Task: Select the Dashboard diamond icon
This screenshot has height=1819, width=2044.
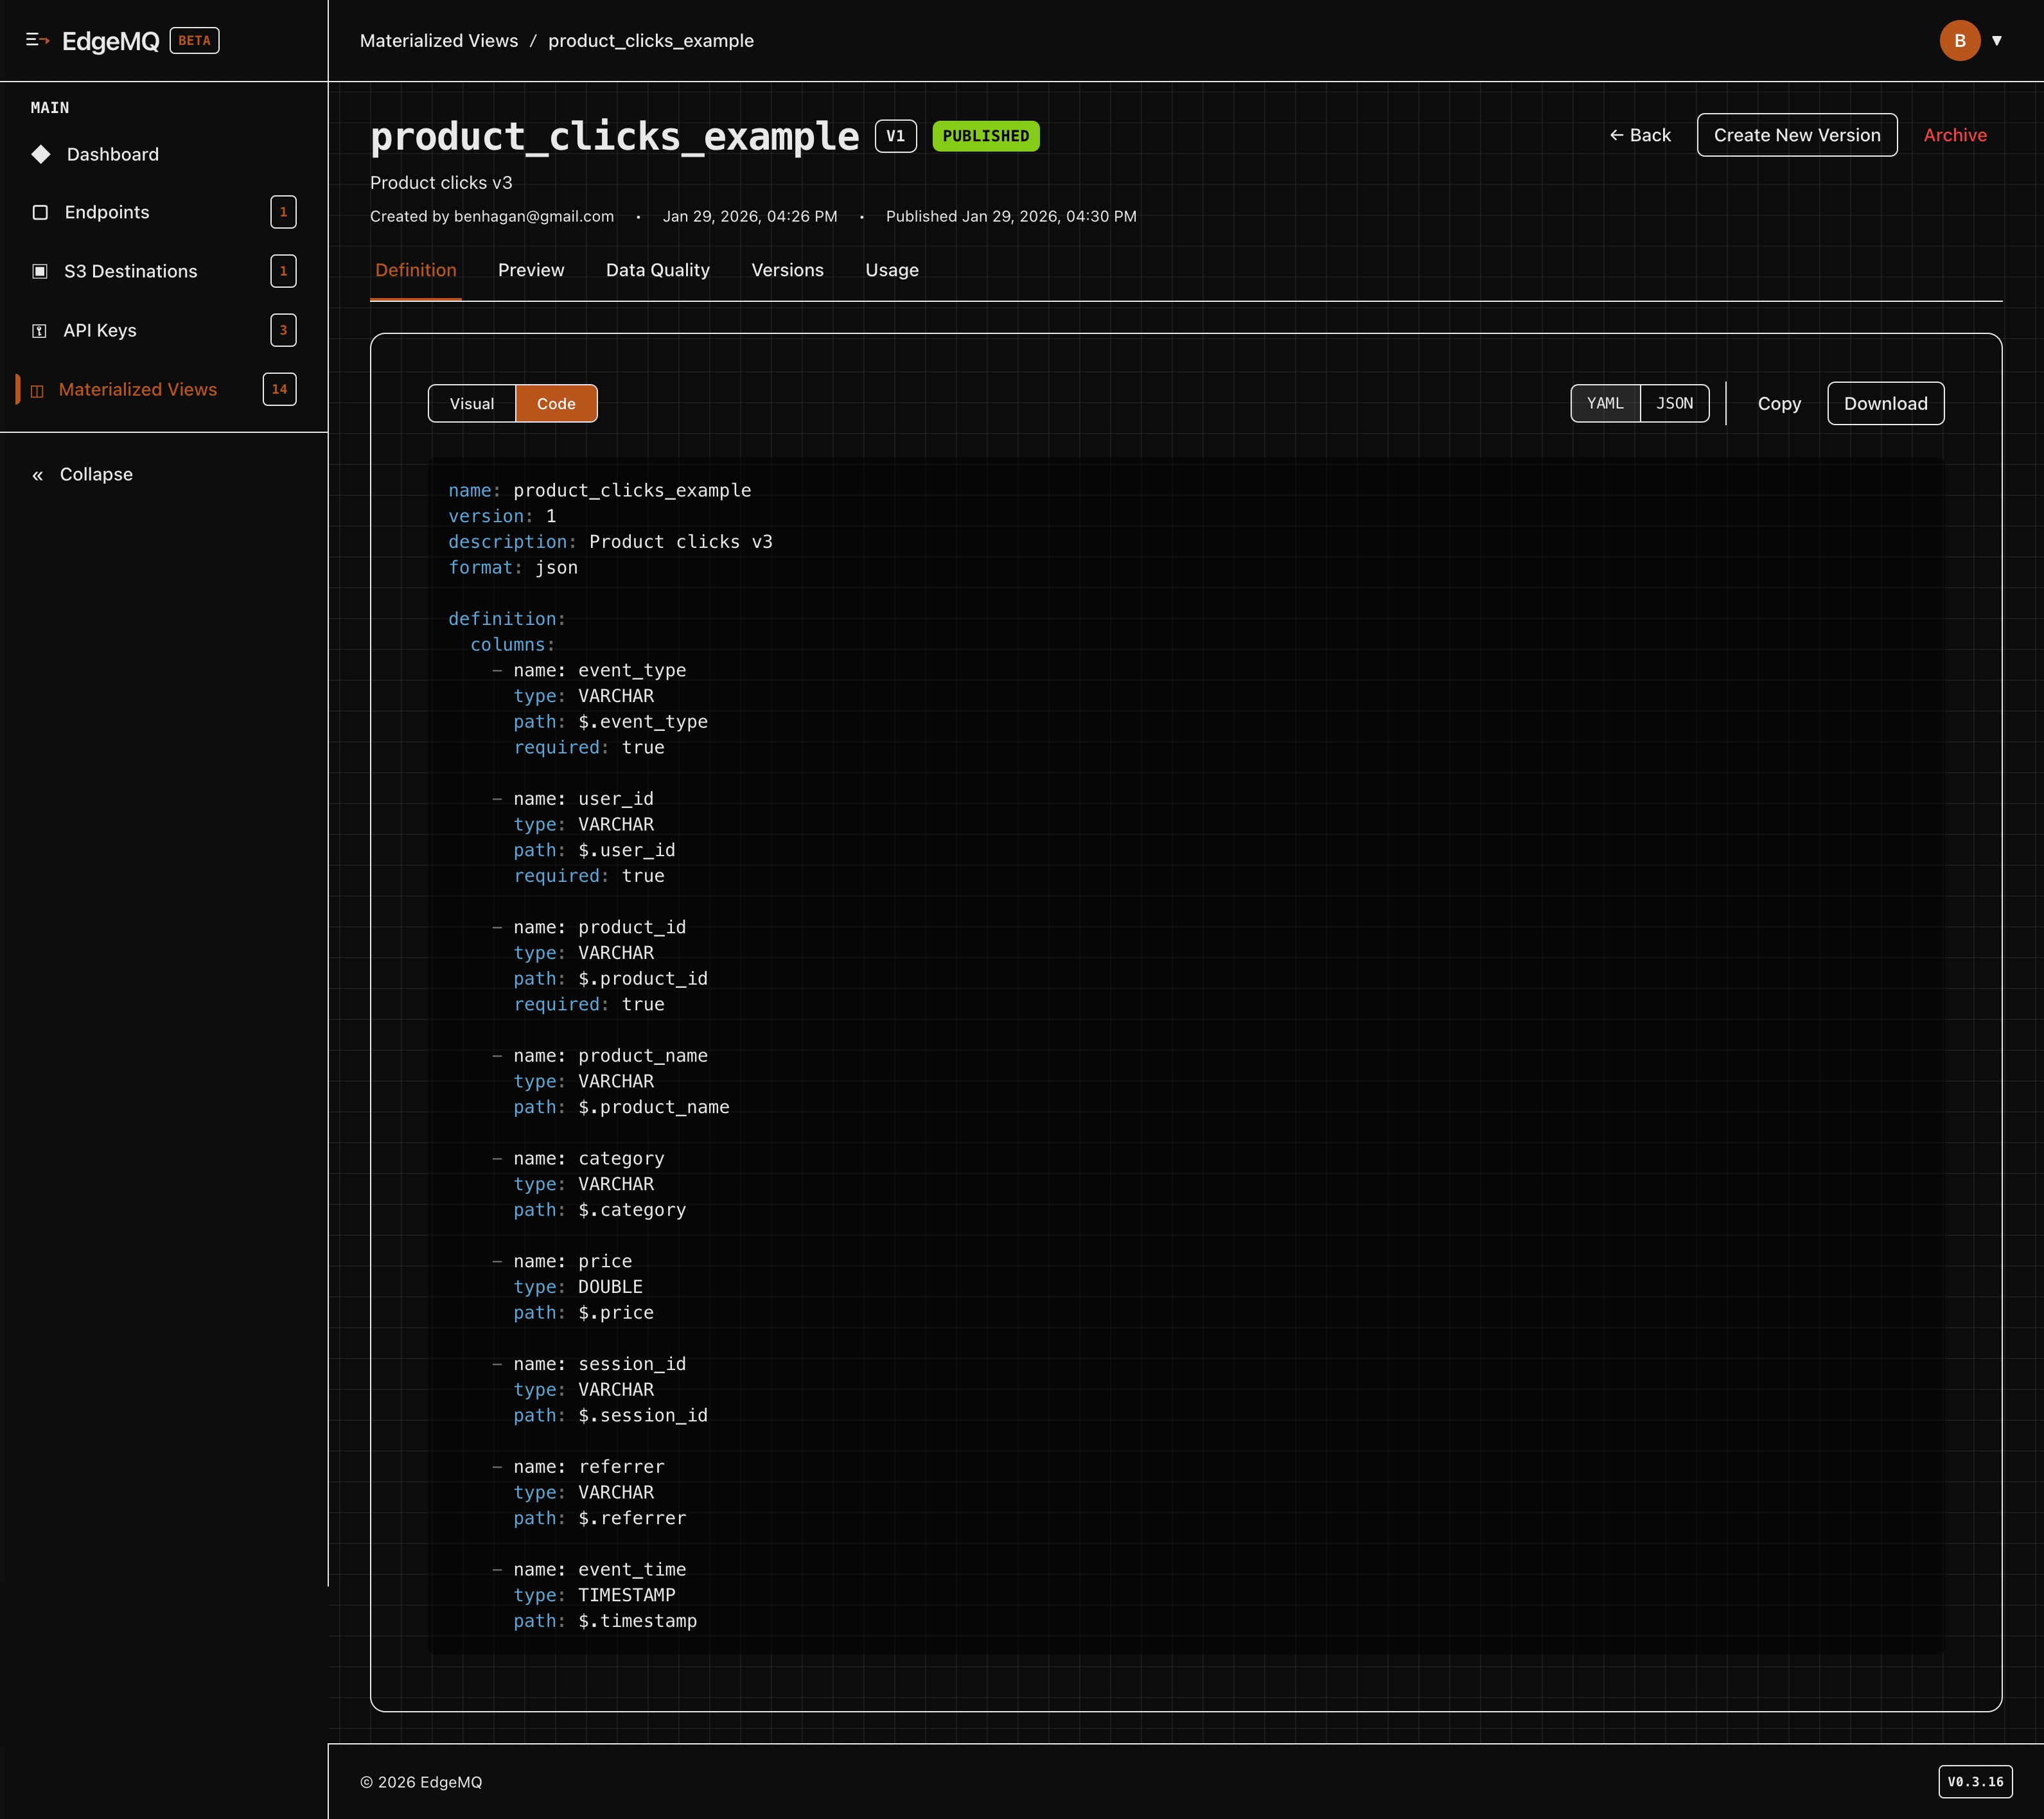Action: point(40,154)
